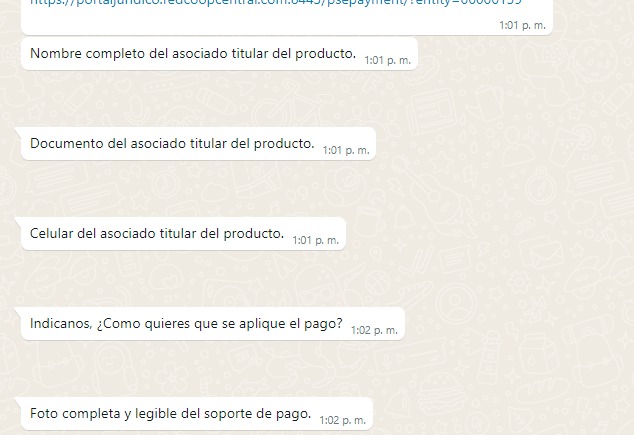This screenshot has width=634, height=435.
Task: Click the timestamp on the 'Nombre completo' message
Action: pyautogui.click(x=387, y=60)
